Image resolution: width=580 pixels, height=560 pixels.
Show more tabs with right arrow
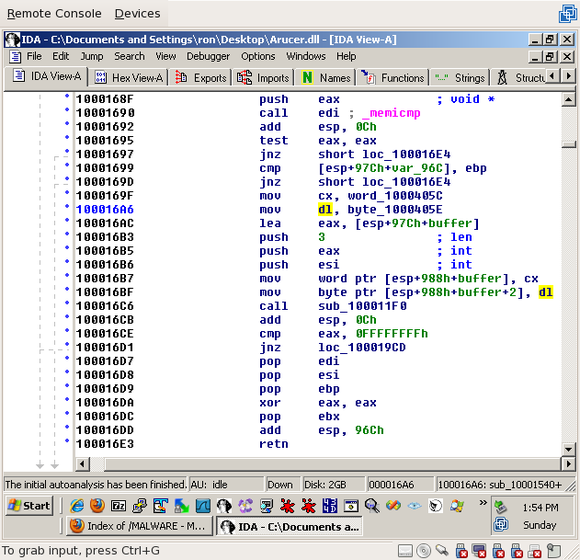(569, 76)
